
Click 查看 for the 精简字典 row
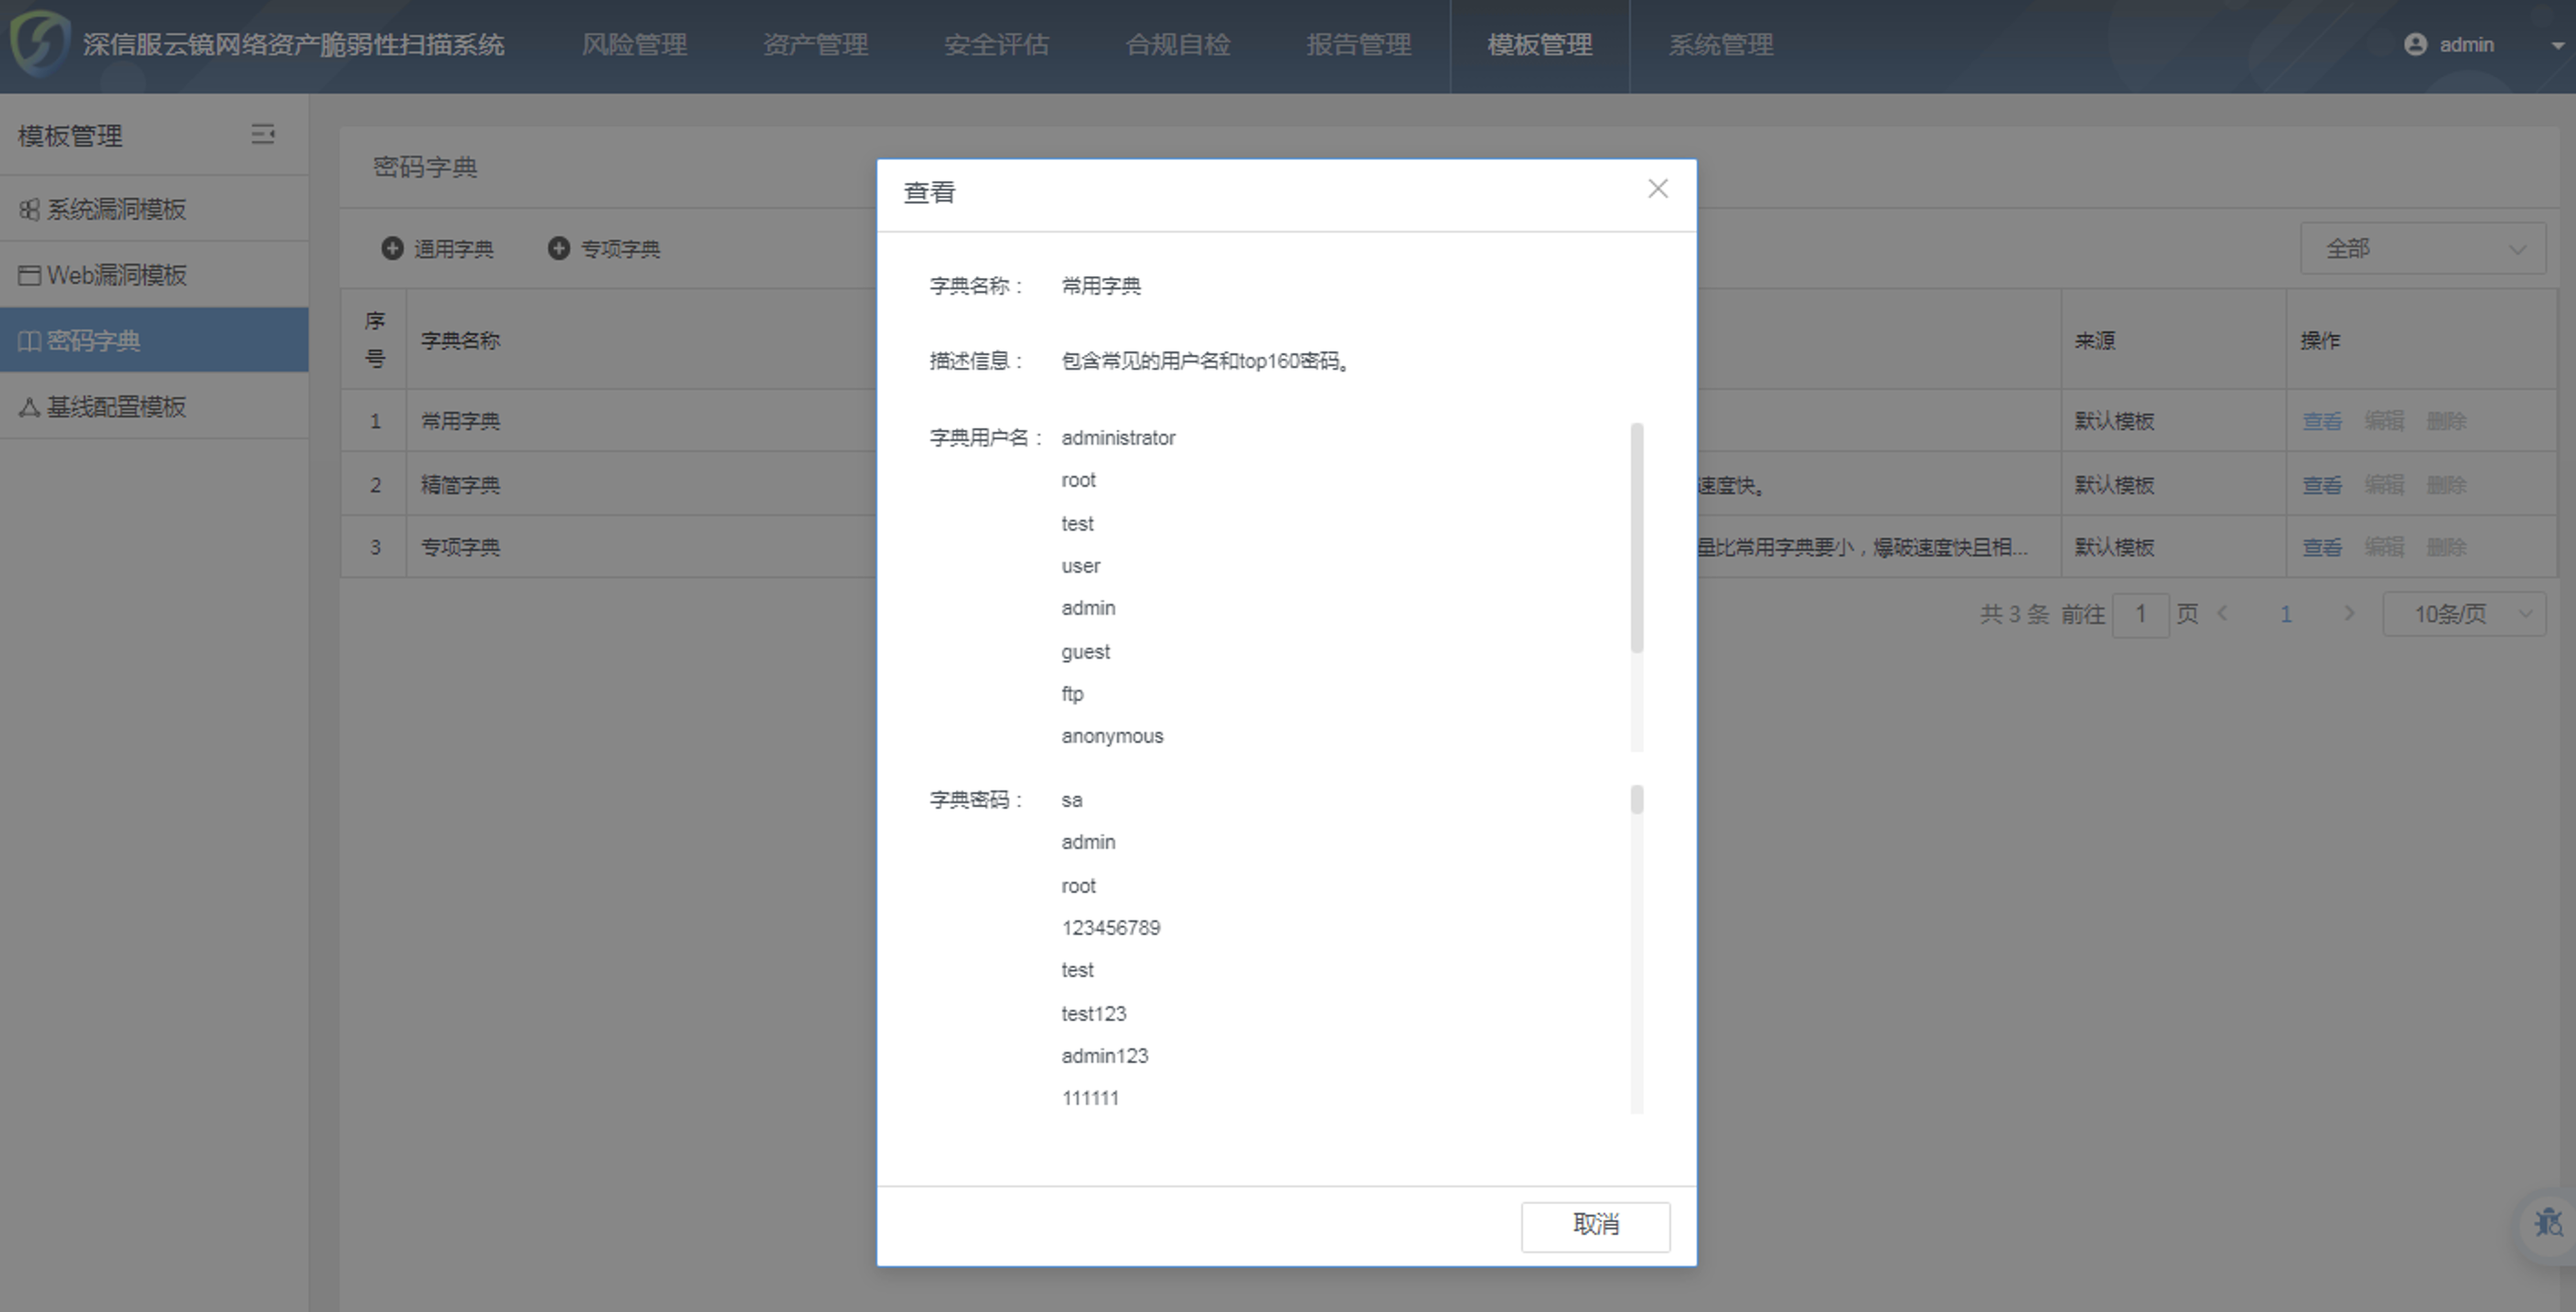click(x=2321, y=485)
